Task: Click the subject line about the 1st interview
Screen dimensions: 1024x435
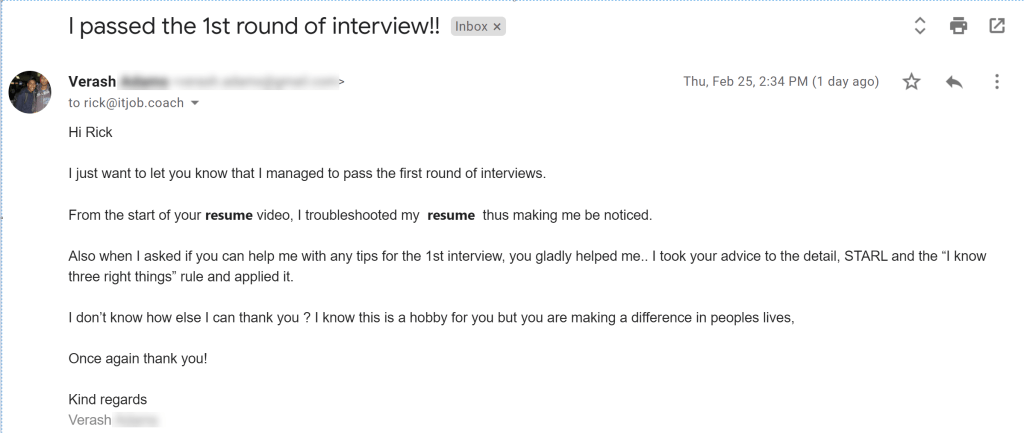Action: tap(253, 27)
